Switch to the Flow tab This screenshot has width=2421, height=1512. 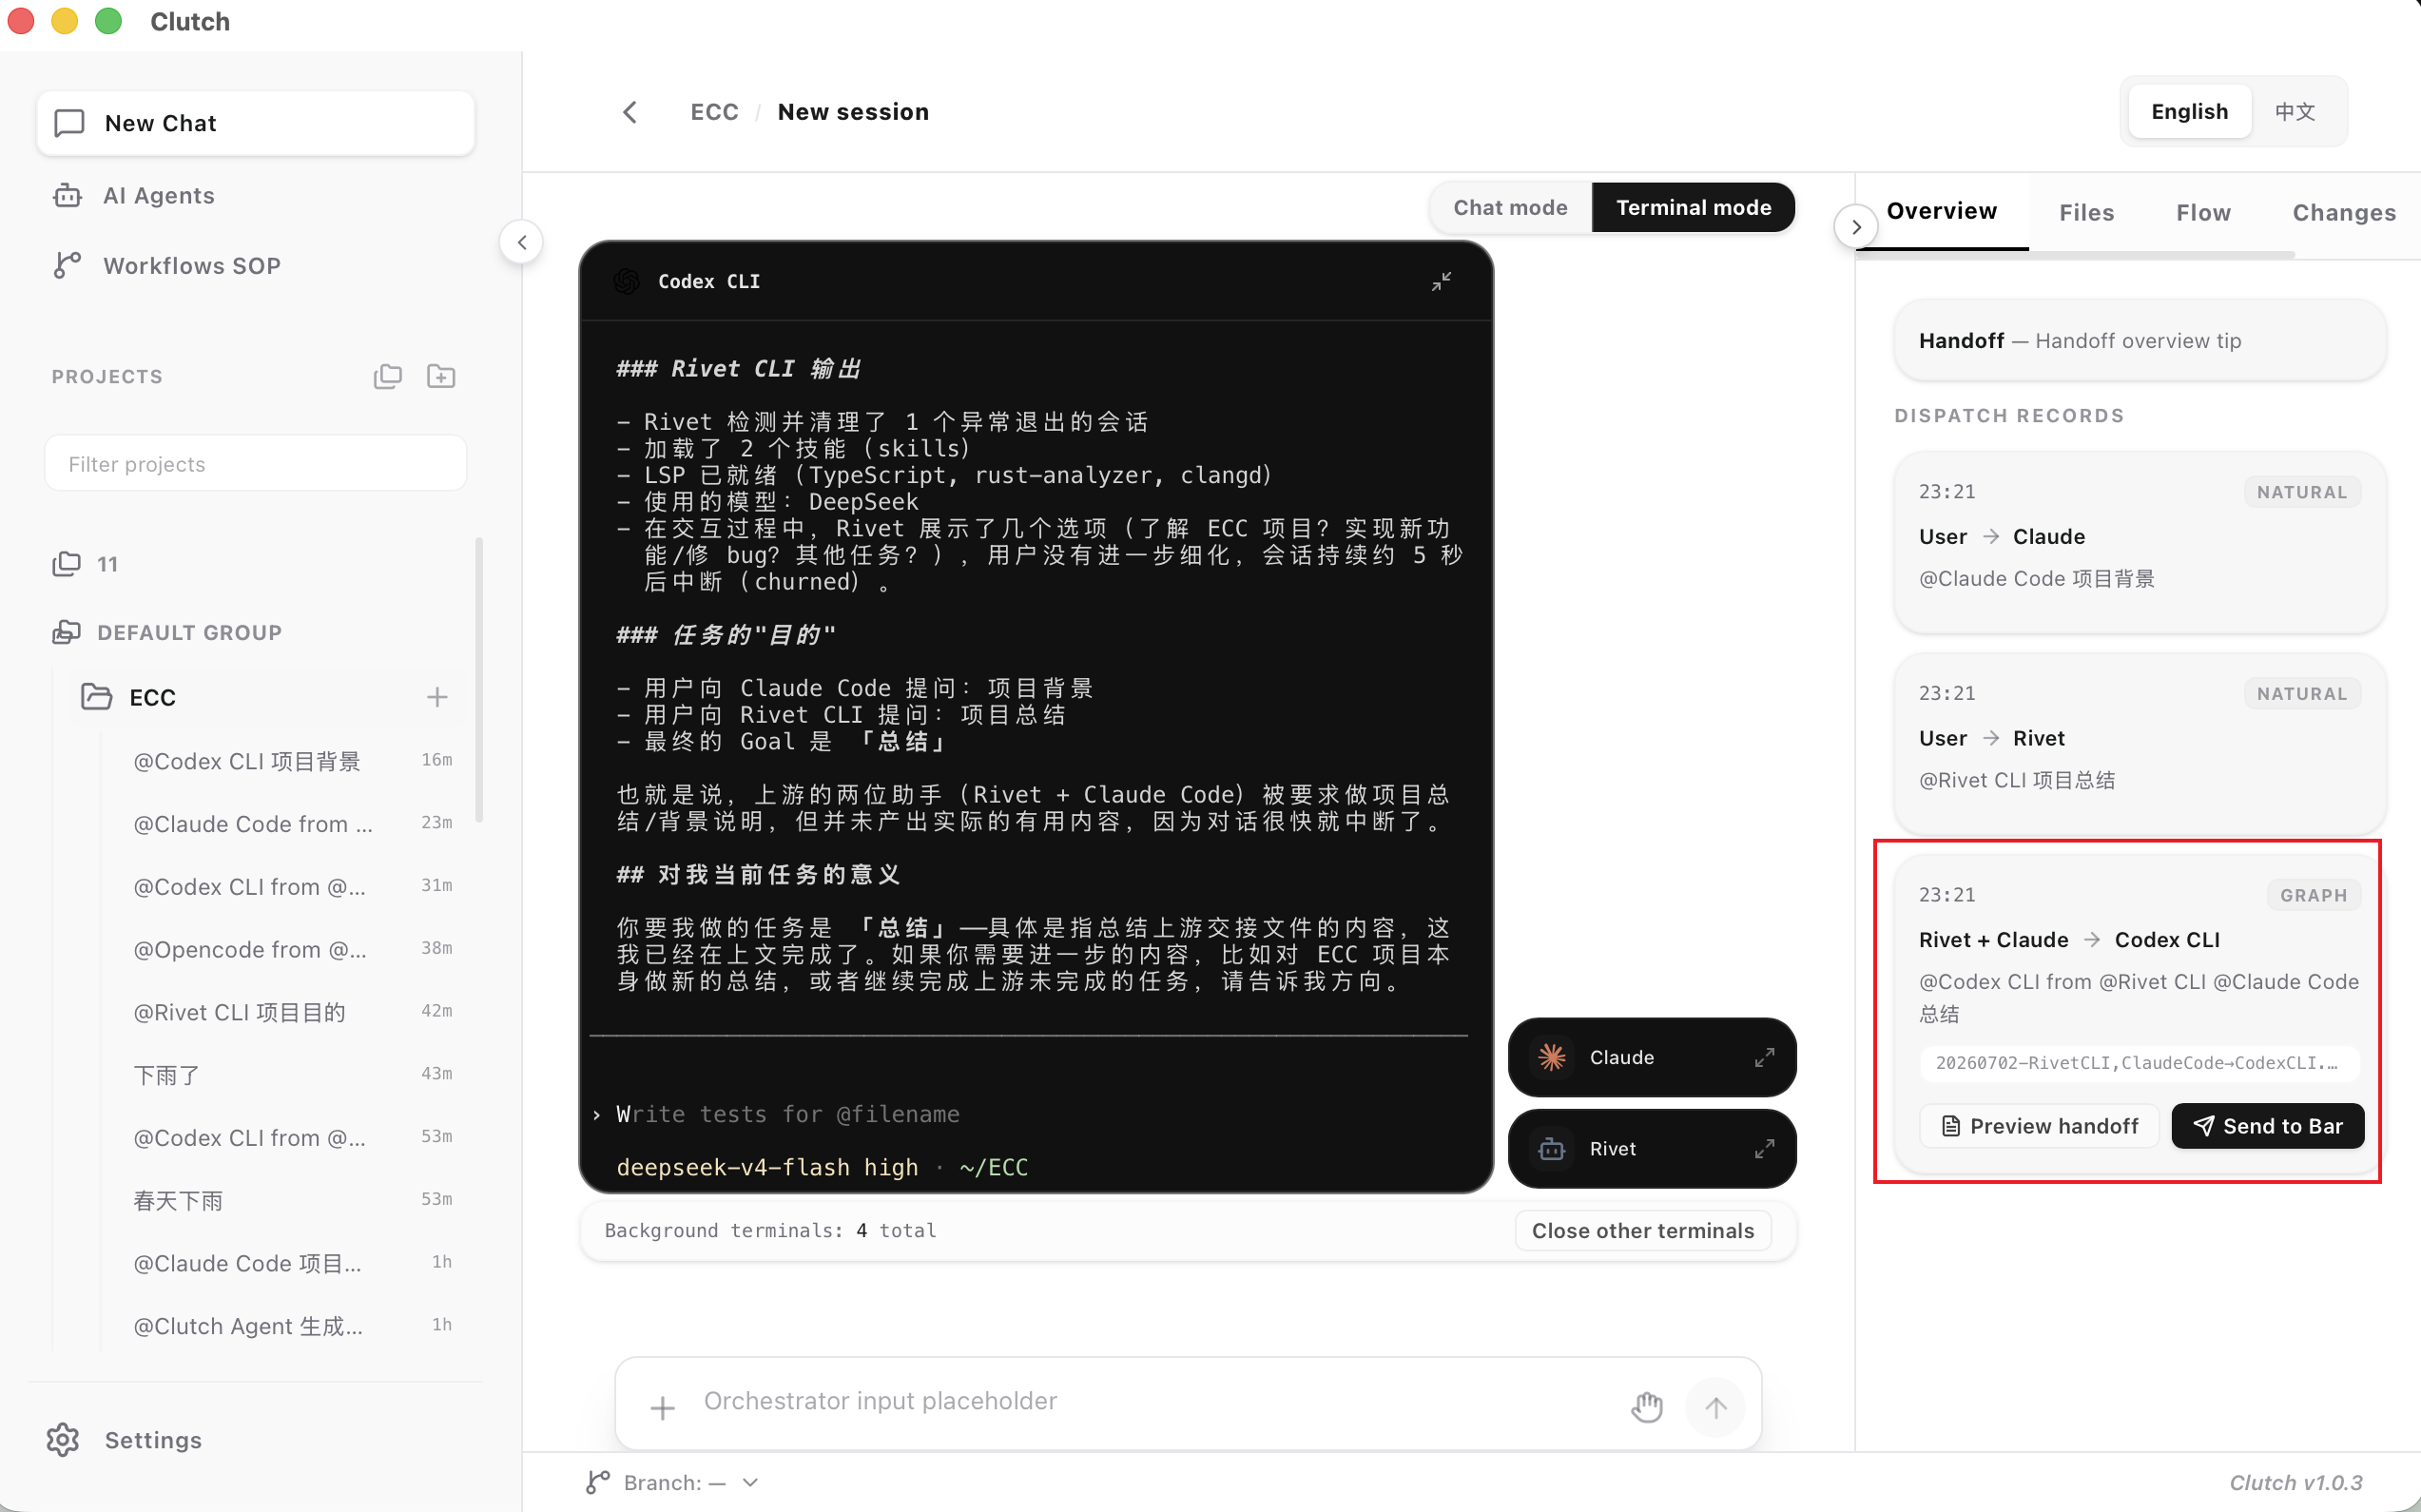(2203, 212)
